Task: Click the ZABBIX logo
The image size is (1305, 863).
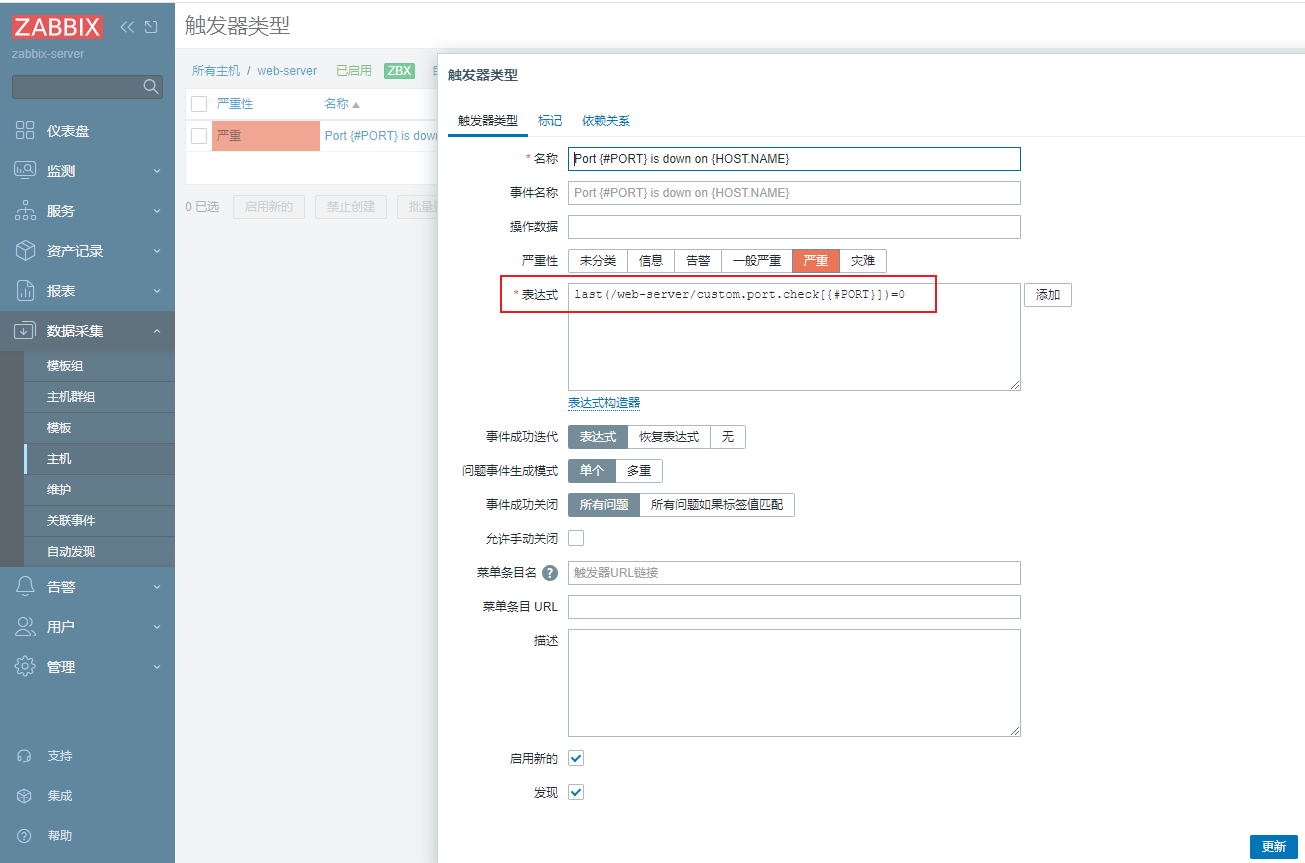Action: pos(59,27)
